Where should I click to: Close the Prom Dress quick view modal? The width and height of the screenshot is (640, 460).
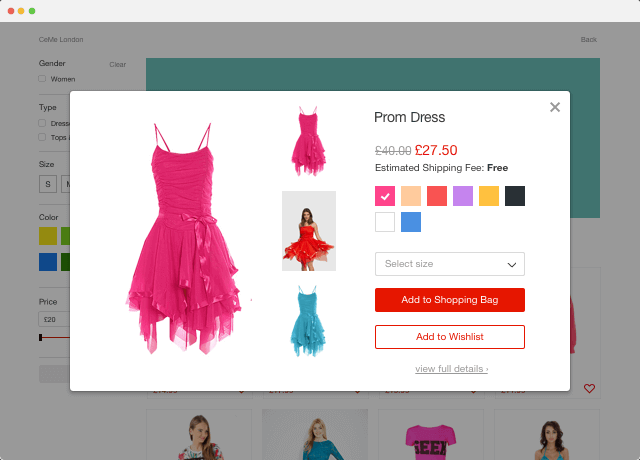pos(555,107)
